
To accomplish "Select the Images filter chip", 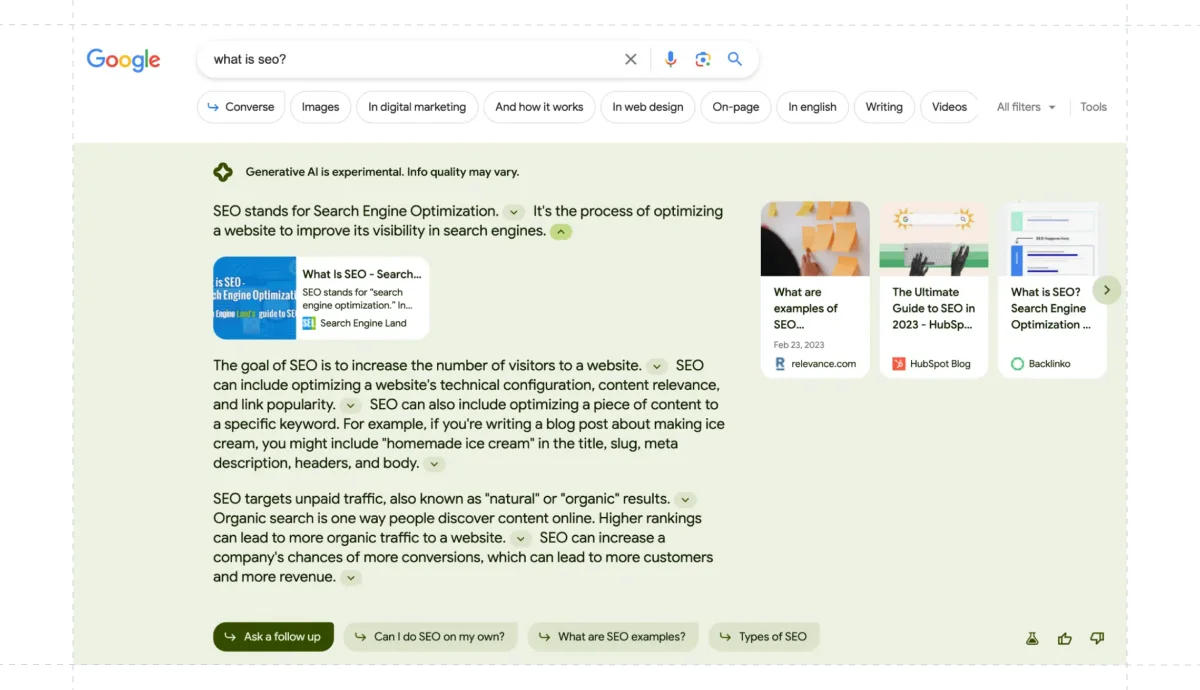I will click(x=320, y=107).
